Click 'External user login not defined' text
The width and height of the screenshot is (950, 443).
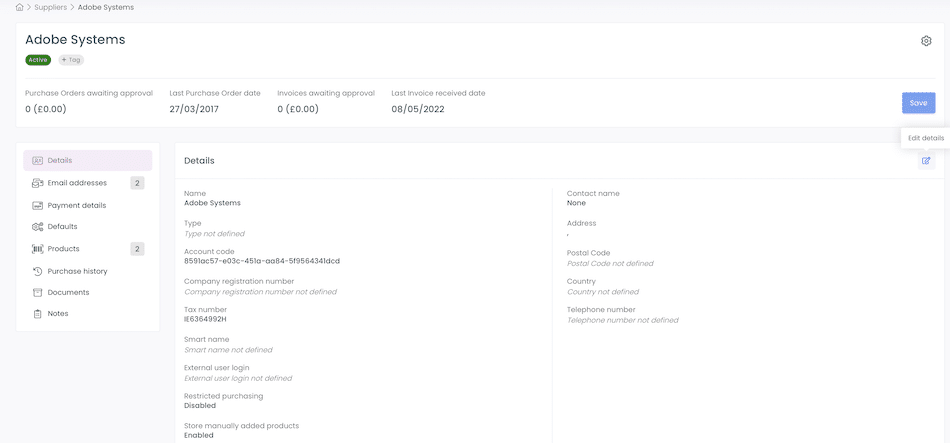click(x=238, y=378)
